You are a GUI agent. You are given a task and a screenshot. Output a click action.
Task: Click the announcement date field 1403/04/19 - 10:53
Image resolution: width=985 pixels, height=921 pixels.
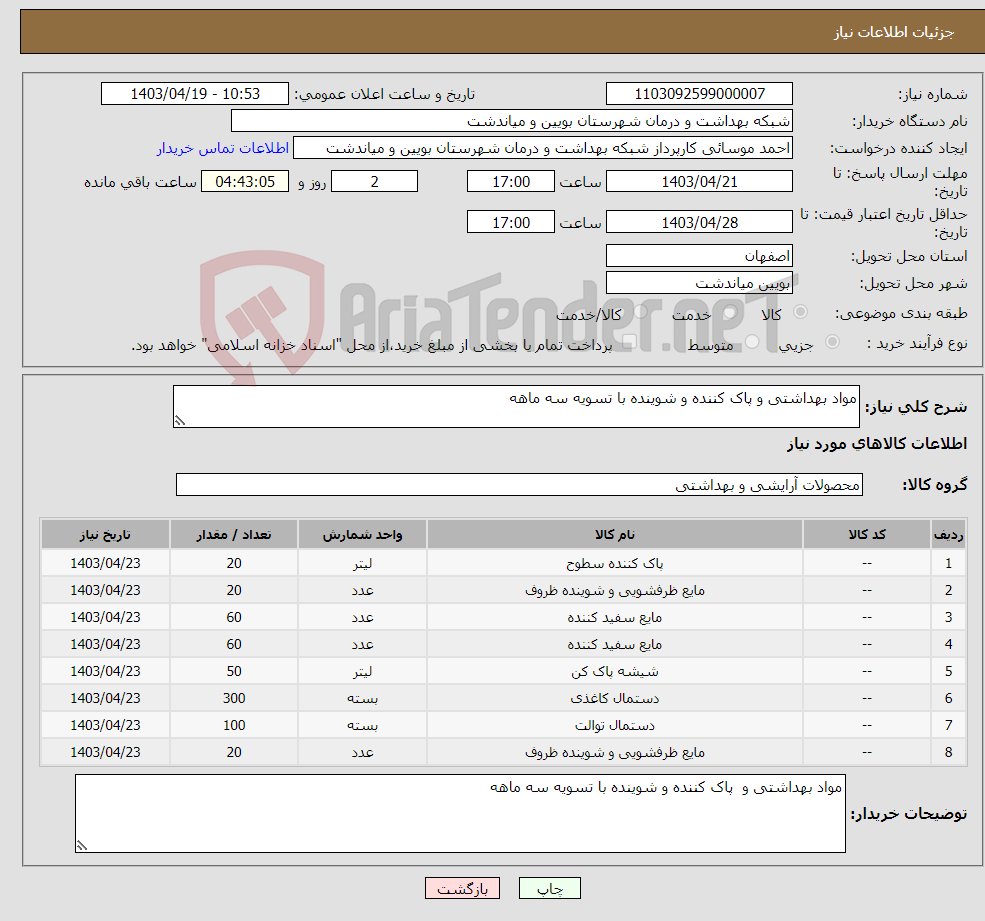tap(195, 94)
